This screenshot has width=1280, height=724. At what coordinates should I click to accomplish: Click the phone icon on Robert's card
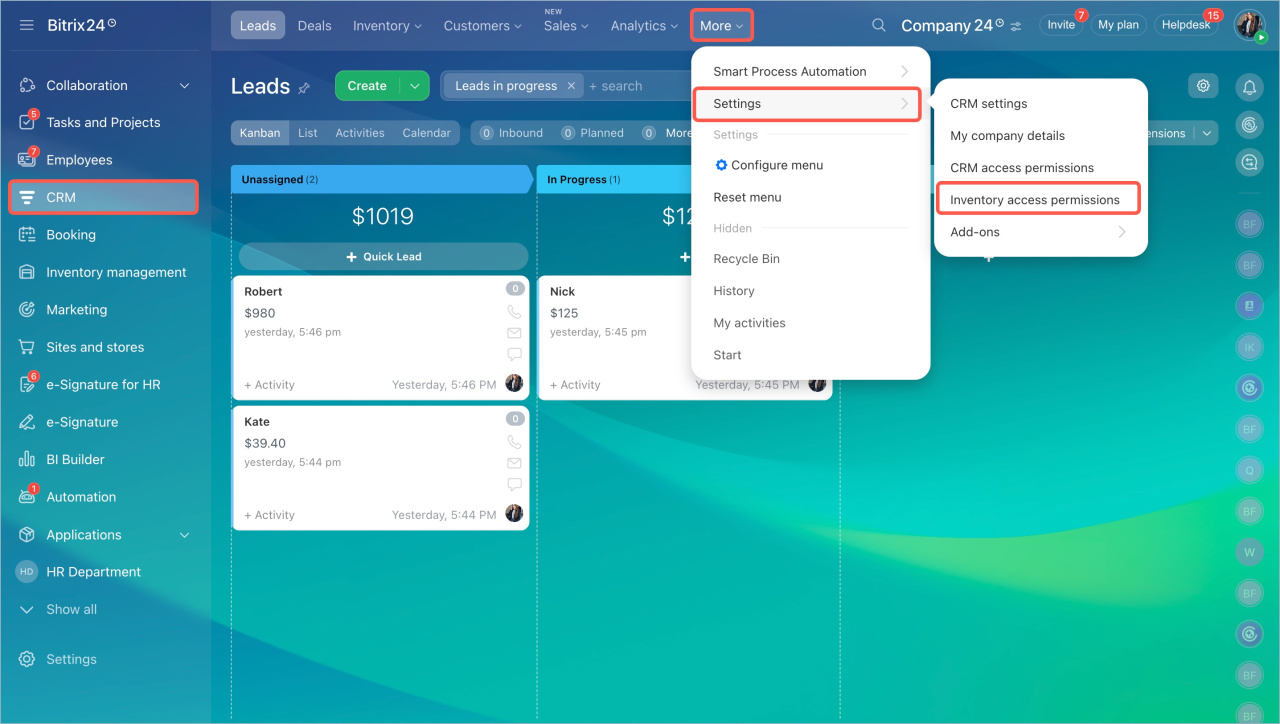(x=514, y=312)
